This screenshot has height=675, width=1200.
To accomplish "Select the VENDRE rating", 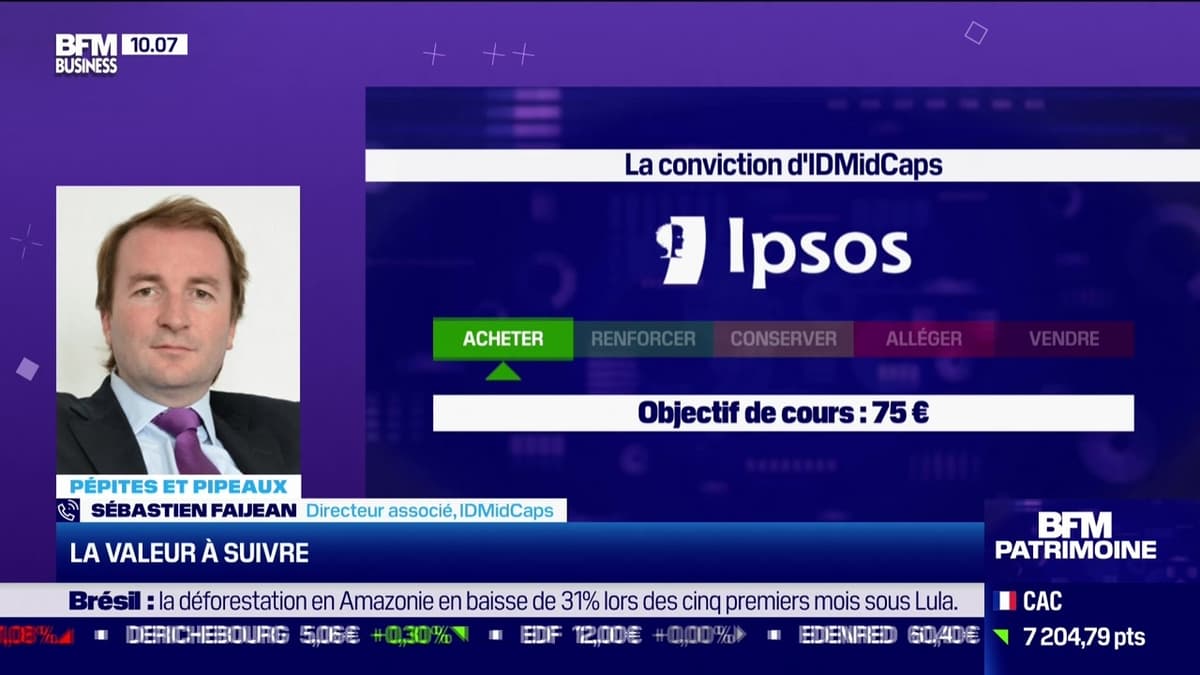I will [1064, 339].
